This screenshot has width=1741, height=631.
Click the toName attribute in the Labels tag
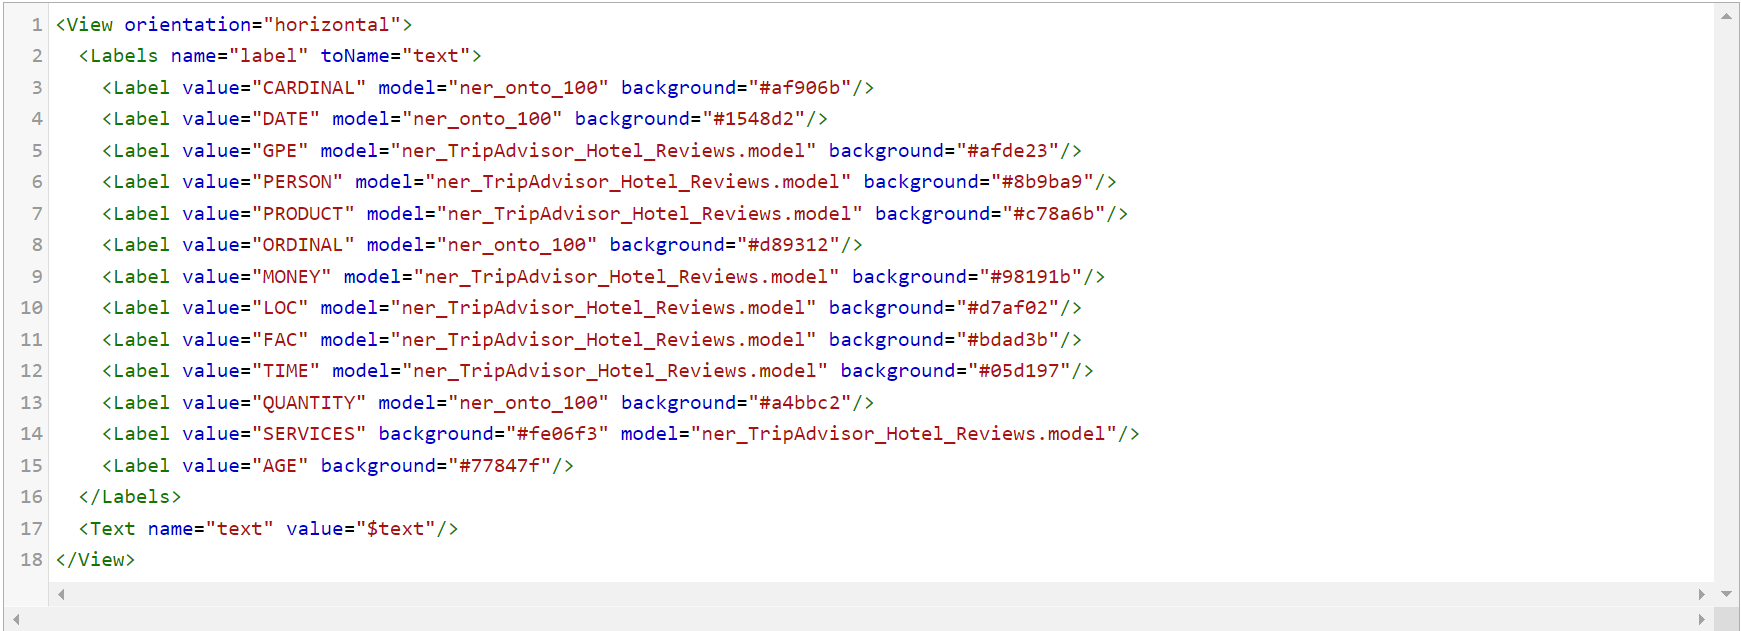coord(355,56)
